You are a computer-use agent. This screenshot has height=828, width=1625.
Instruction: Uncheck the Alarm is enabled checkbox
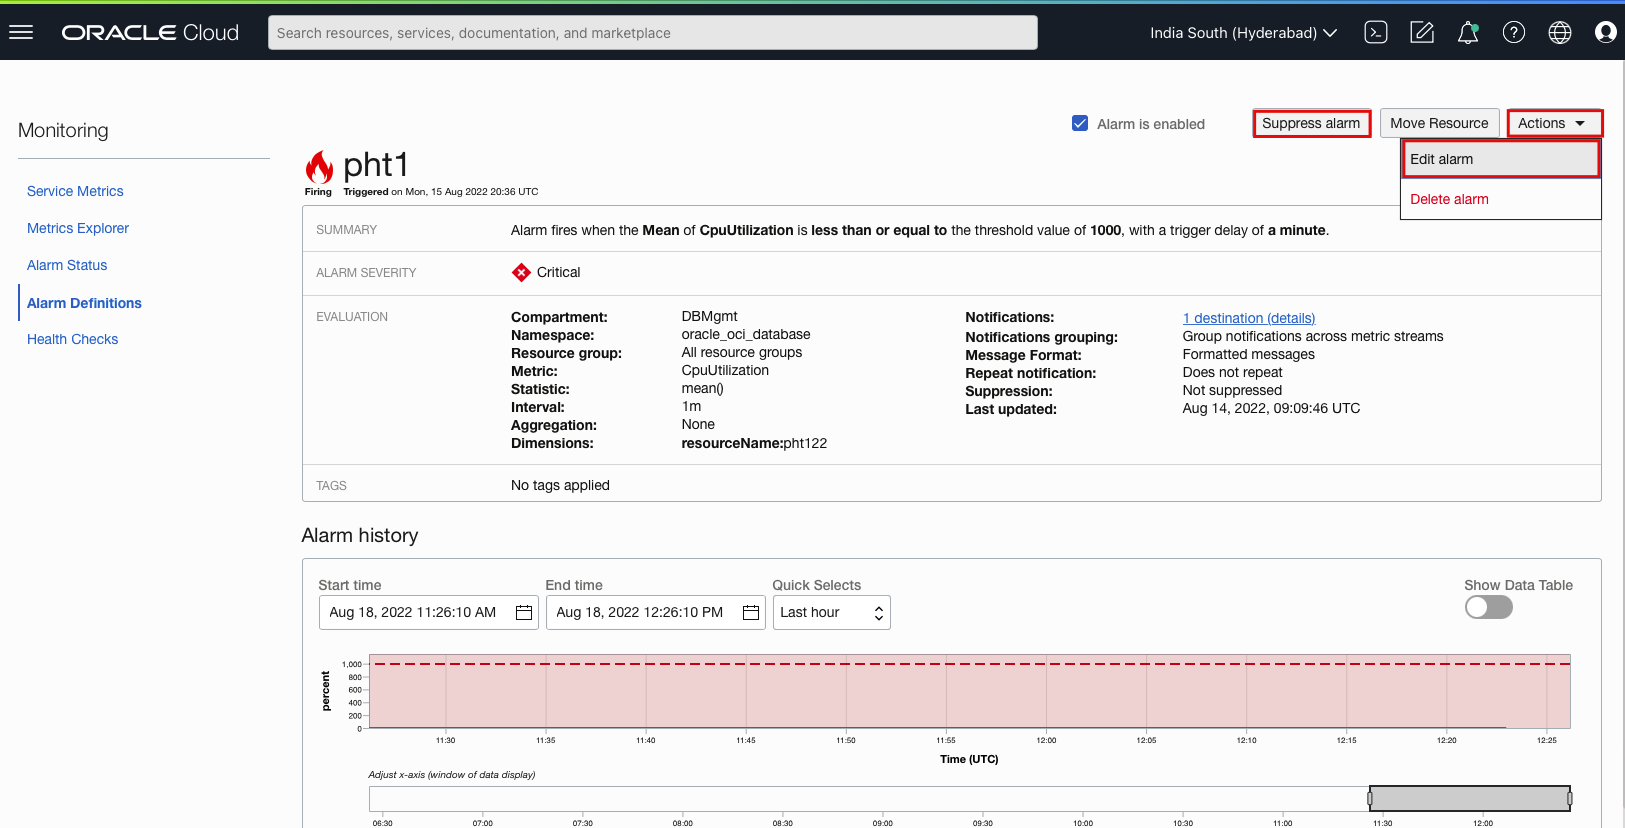[1080, 123]
